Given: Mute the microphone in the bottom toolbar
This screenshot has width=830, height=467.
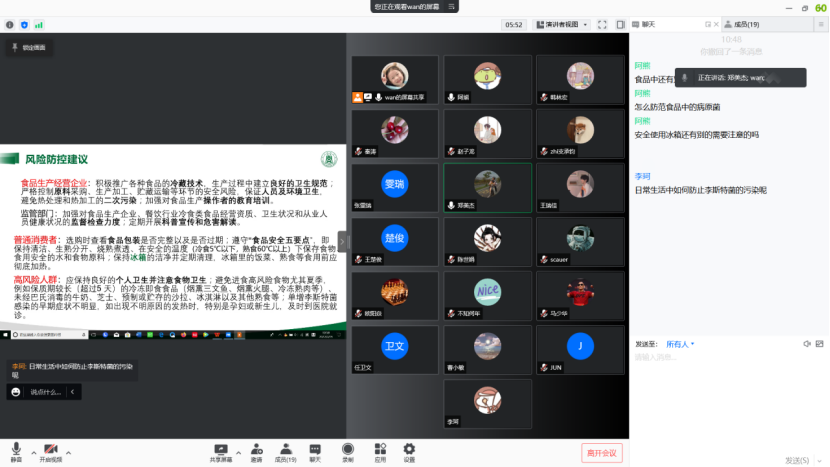Looking at the screenshot, I should click(15, 450).
